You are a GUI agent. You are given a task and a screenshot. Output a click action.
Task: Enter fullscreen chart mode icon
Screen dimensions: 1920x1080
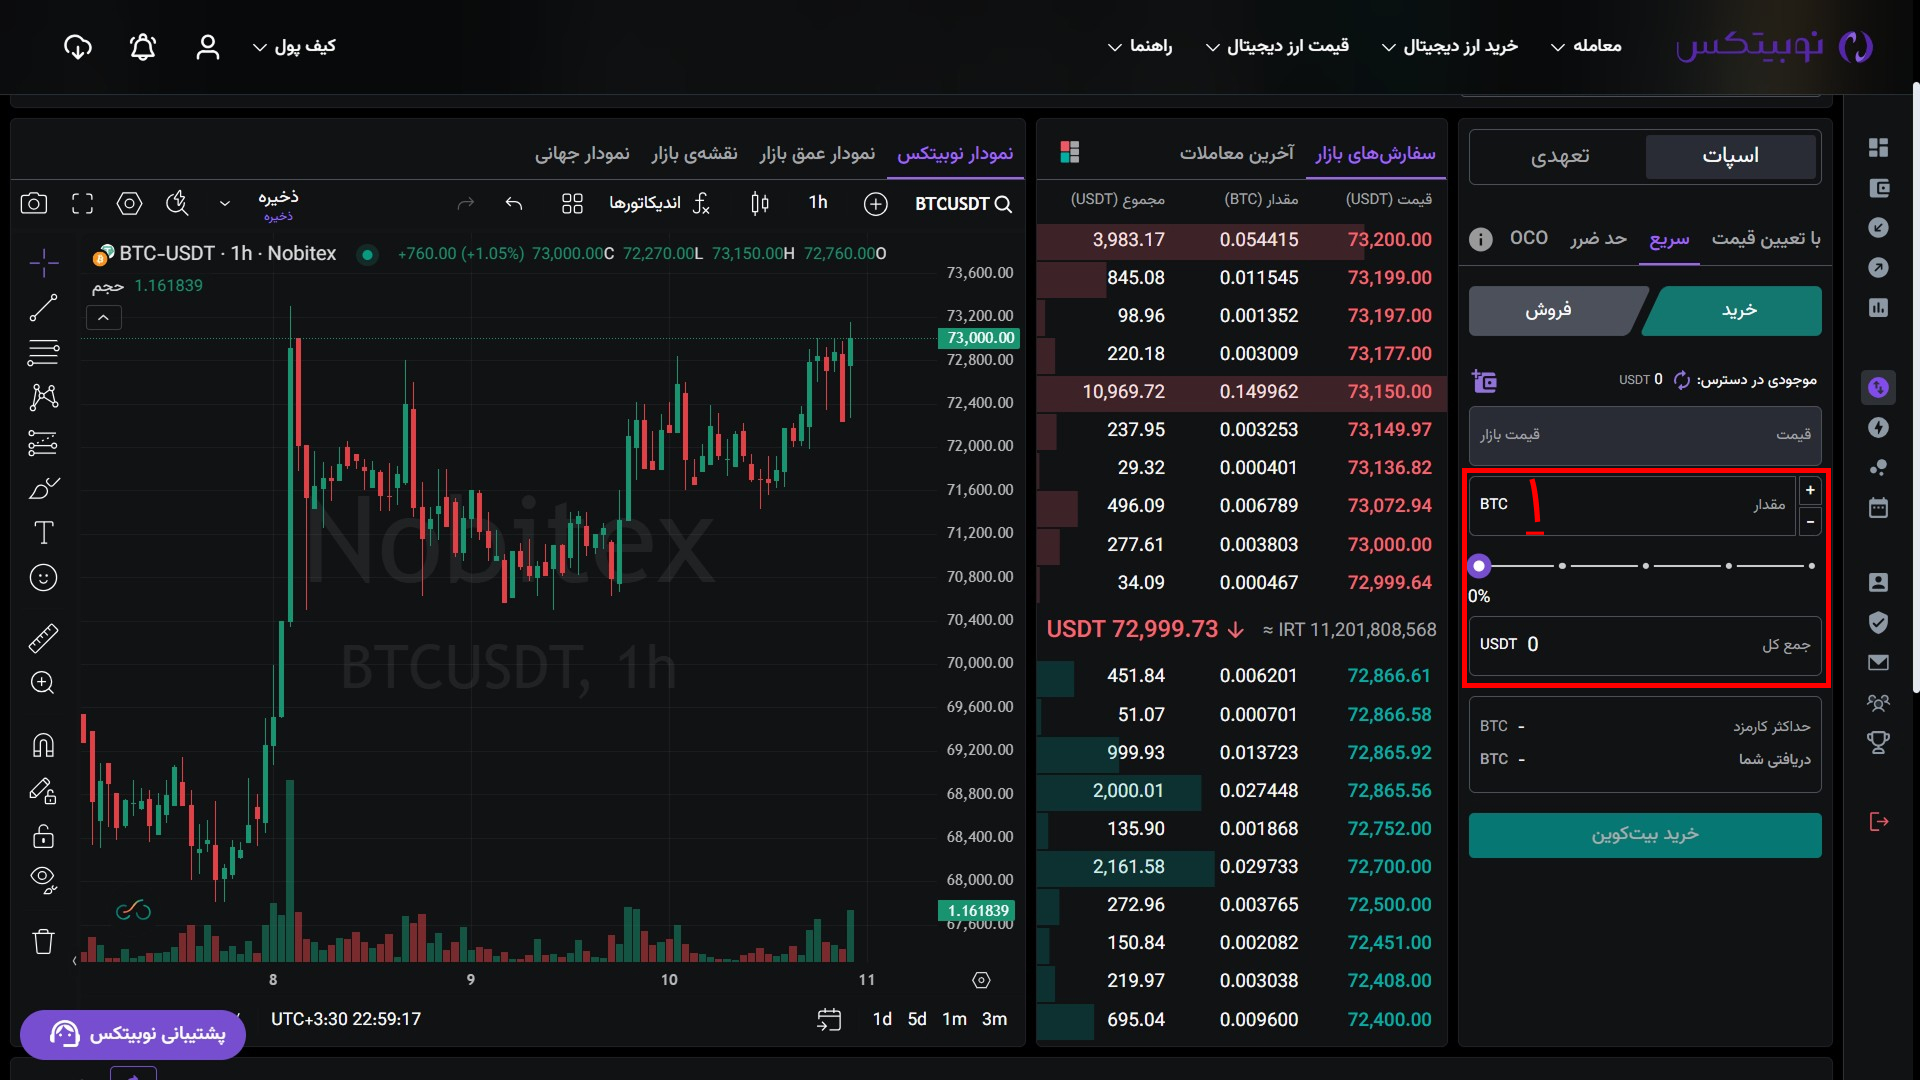pyautogui.click(x=82, y=204)
